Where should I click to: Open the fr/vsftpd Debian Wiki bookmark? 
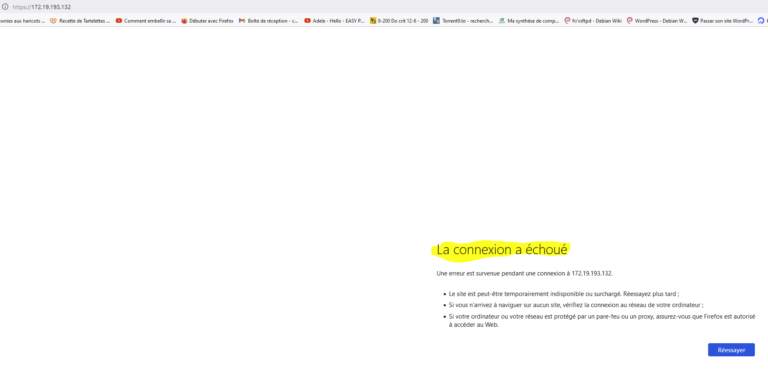click(593, 21)
